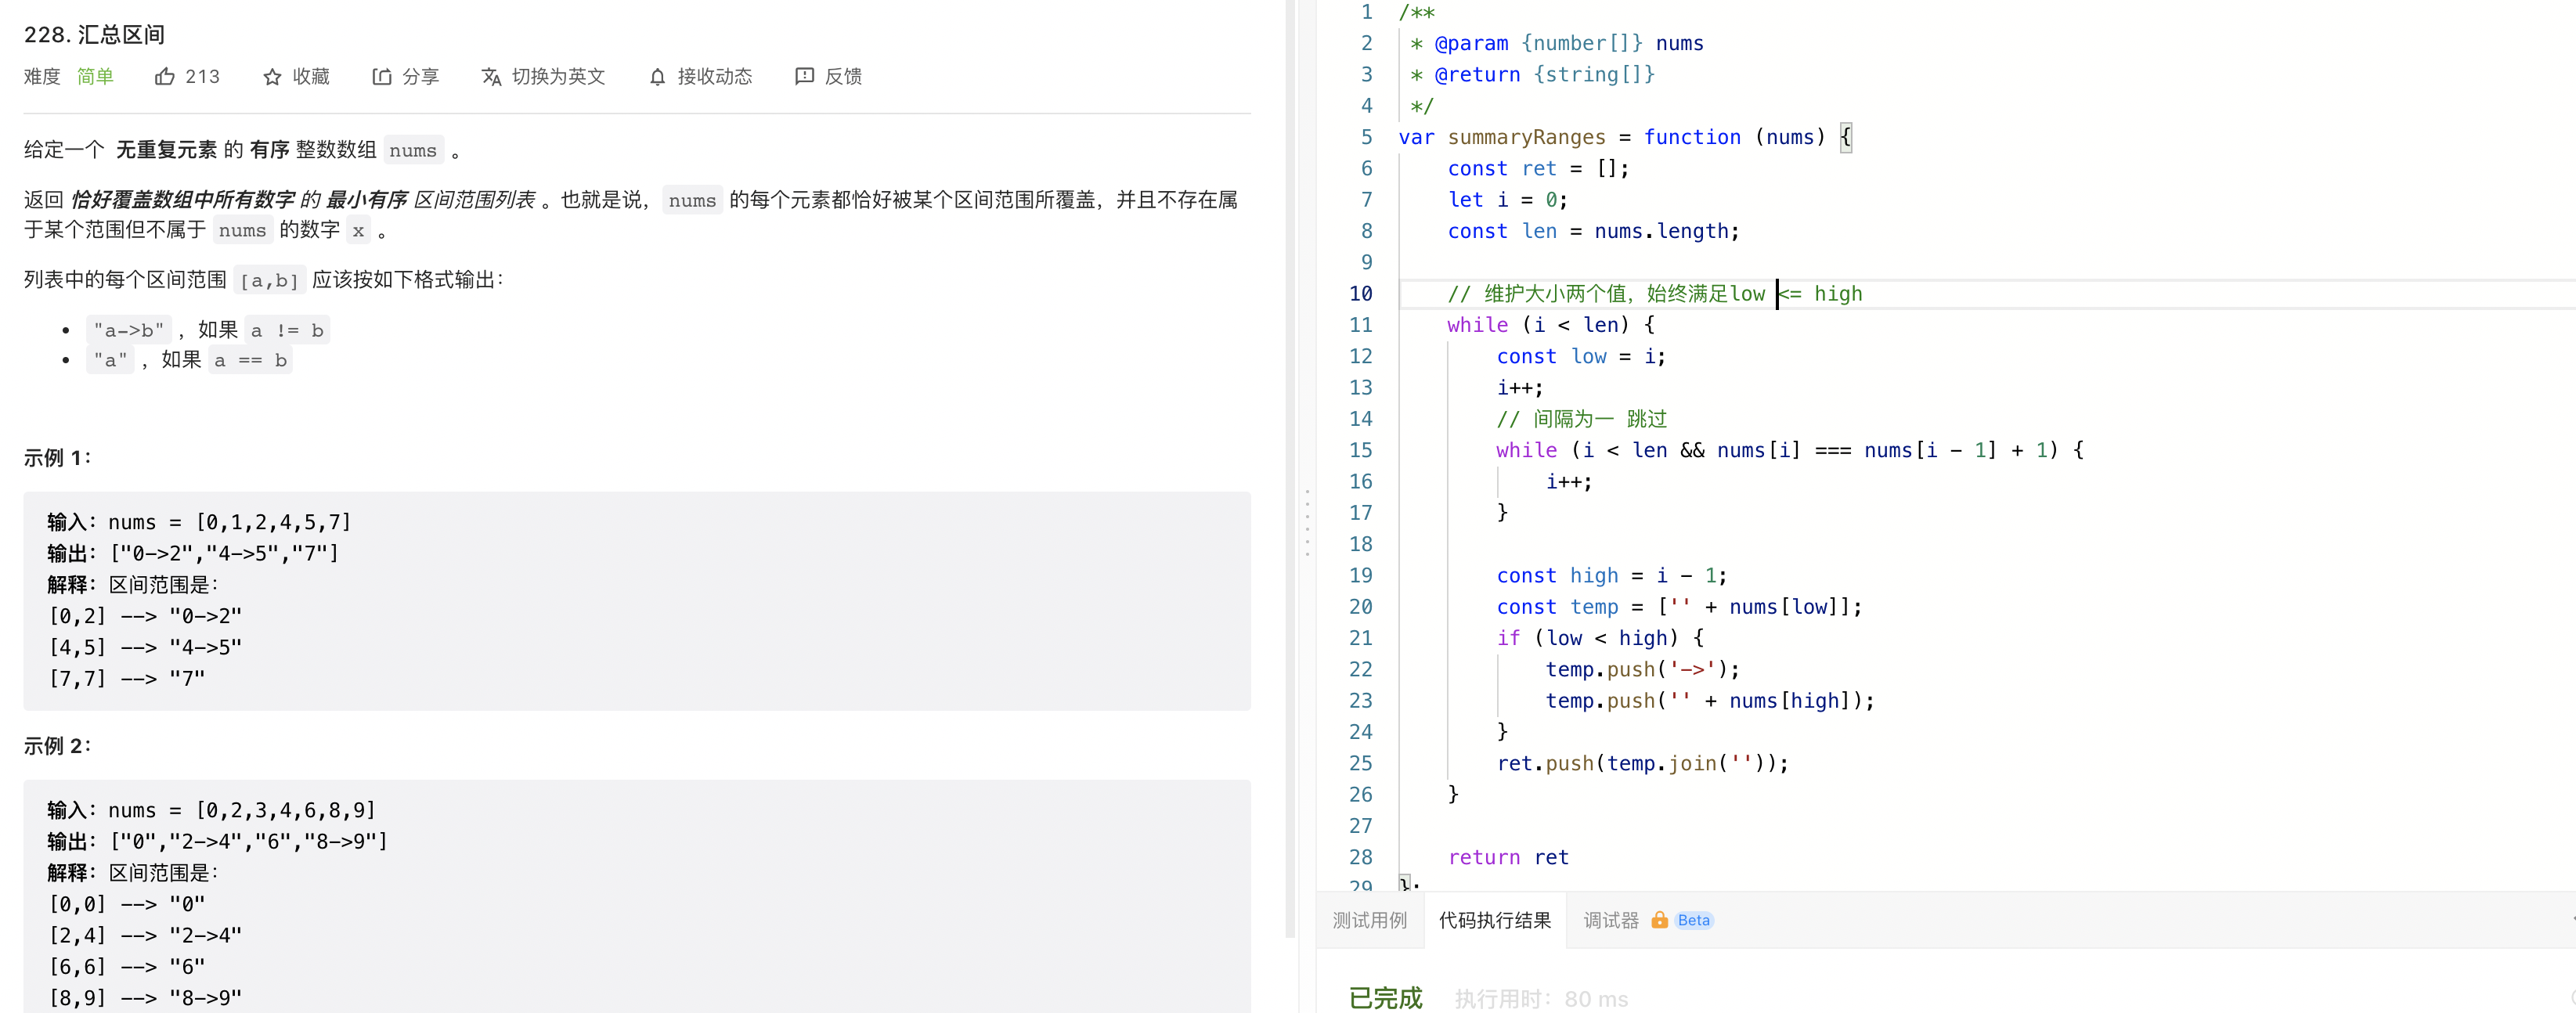Click line number 15 in the editor gutter
This screenshot has width=2576, height=1013.
point(1360,450)
